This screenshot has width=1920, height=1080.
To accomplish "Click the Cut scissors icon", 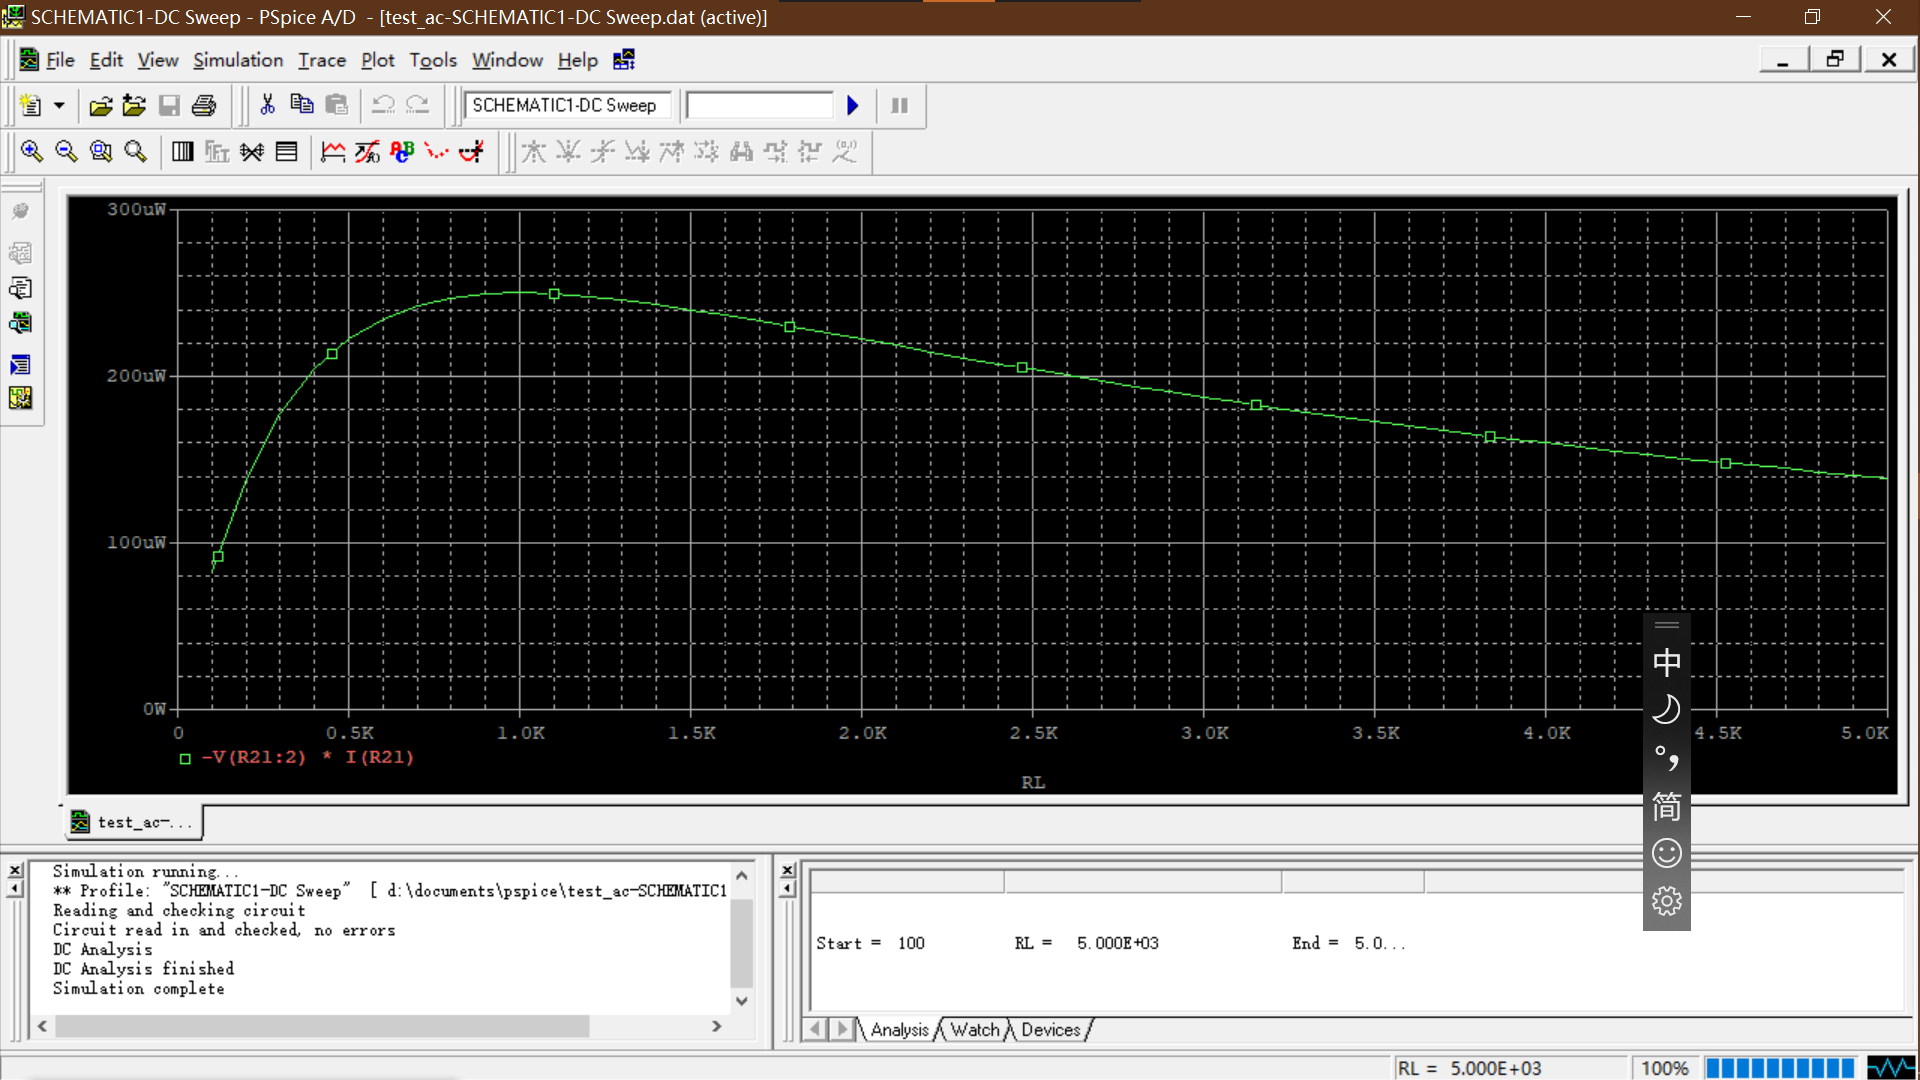I will (x=267, y=105).
